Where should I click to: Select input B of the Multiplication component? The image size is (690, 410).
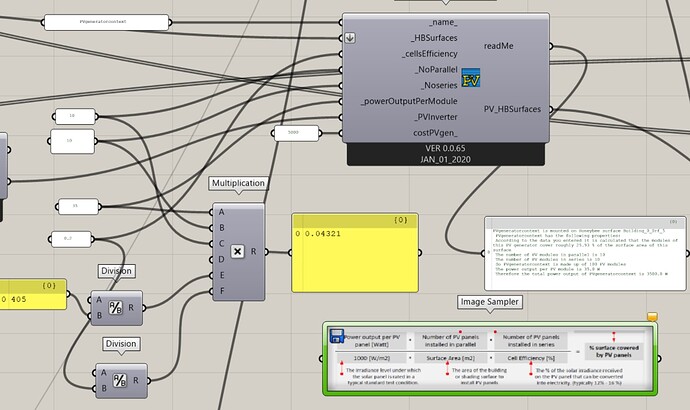coord(222,228)
